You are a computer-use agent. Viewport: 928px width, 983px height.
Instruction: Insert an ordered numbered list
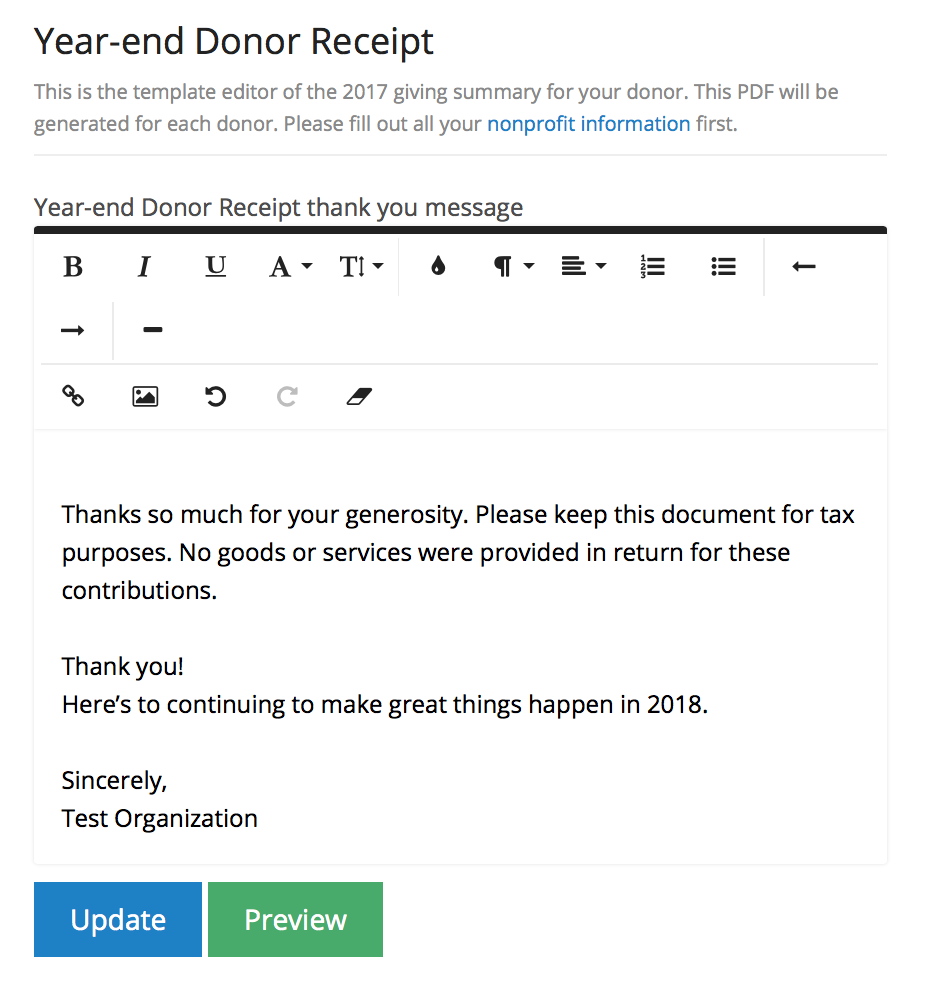point(653,267)
